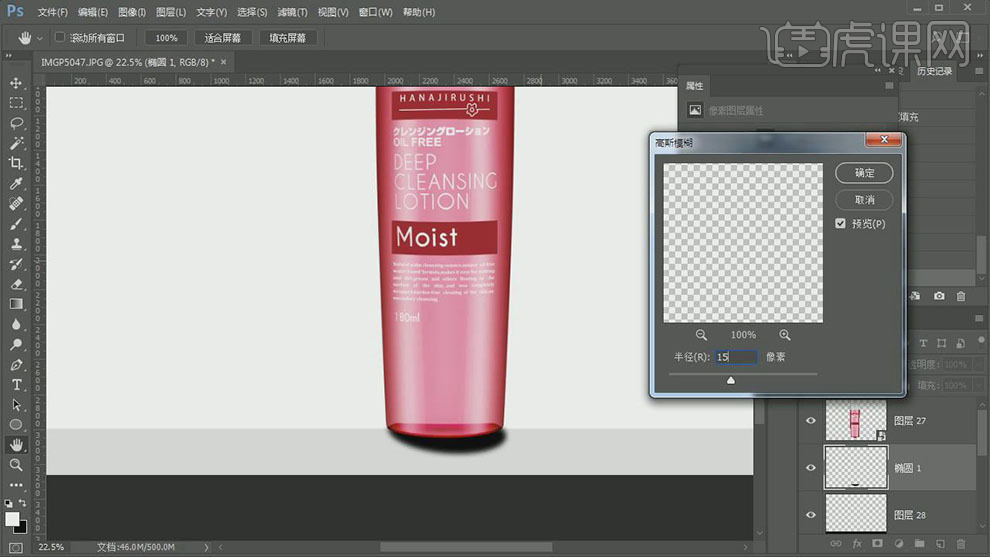Click zoom in icon in Gaussian Blur preview
The image size is (990, 557).
tap(785, 335)
